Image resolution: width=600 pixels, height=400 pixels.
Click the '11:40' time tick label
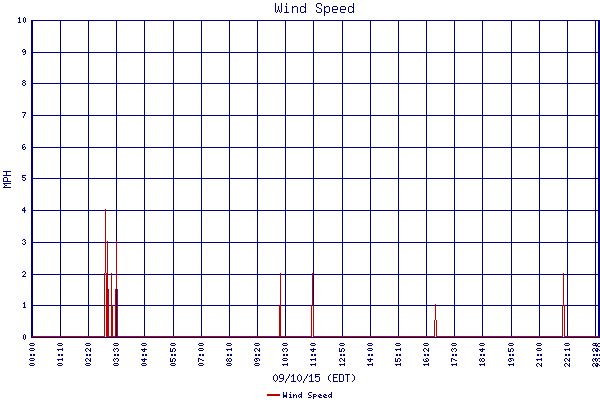click(313, 354)
